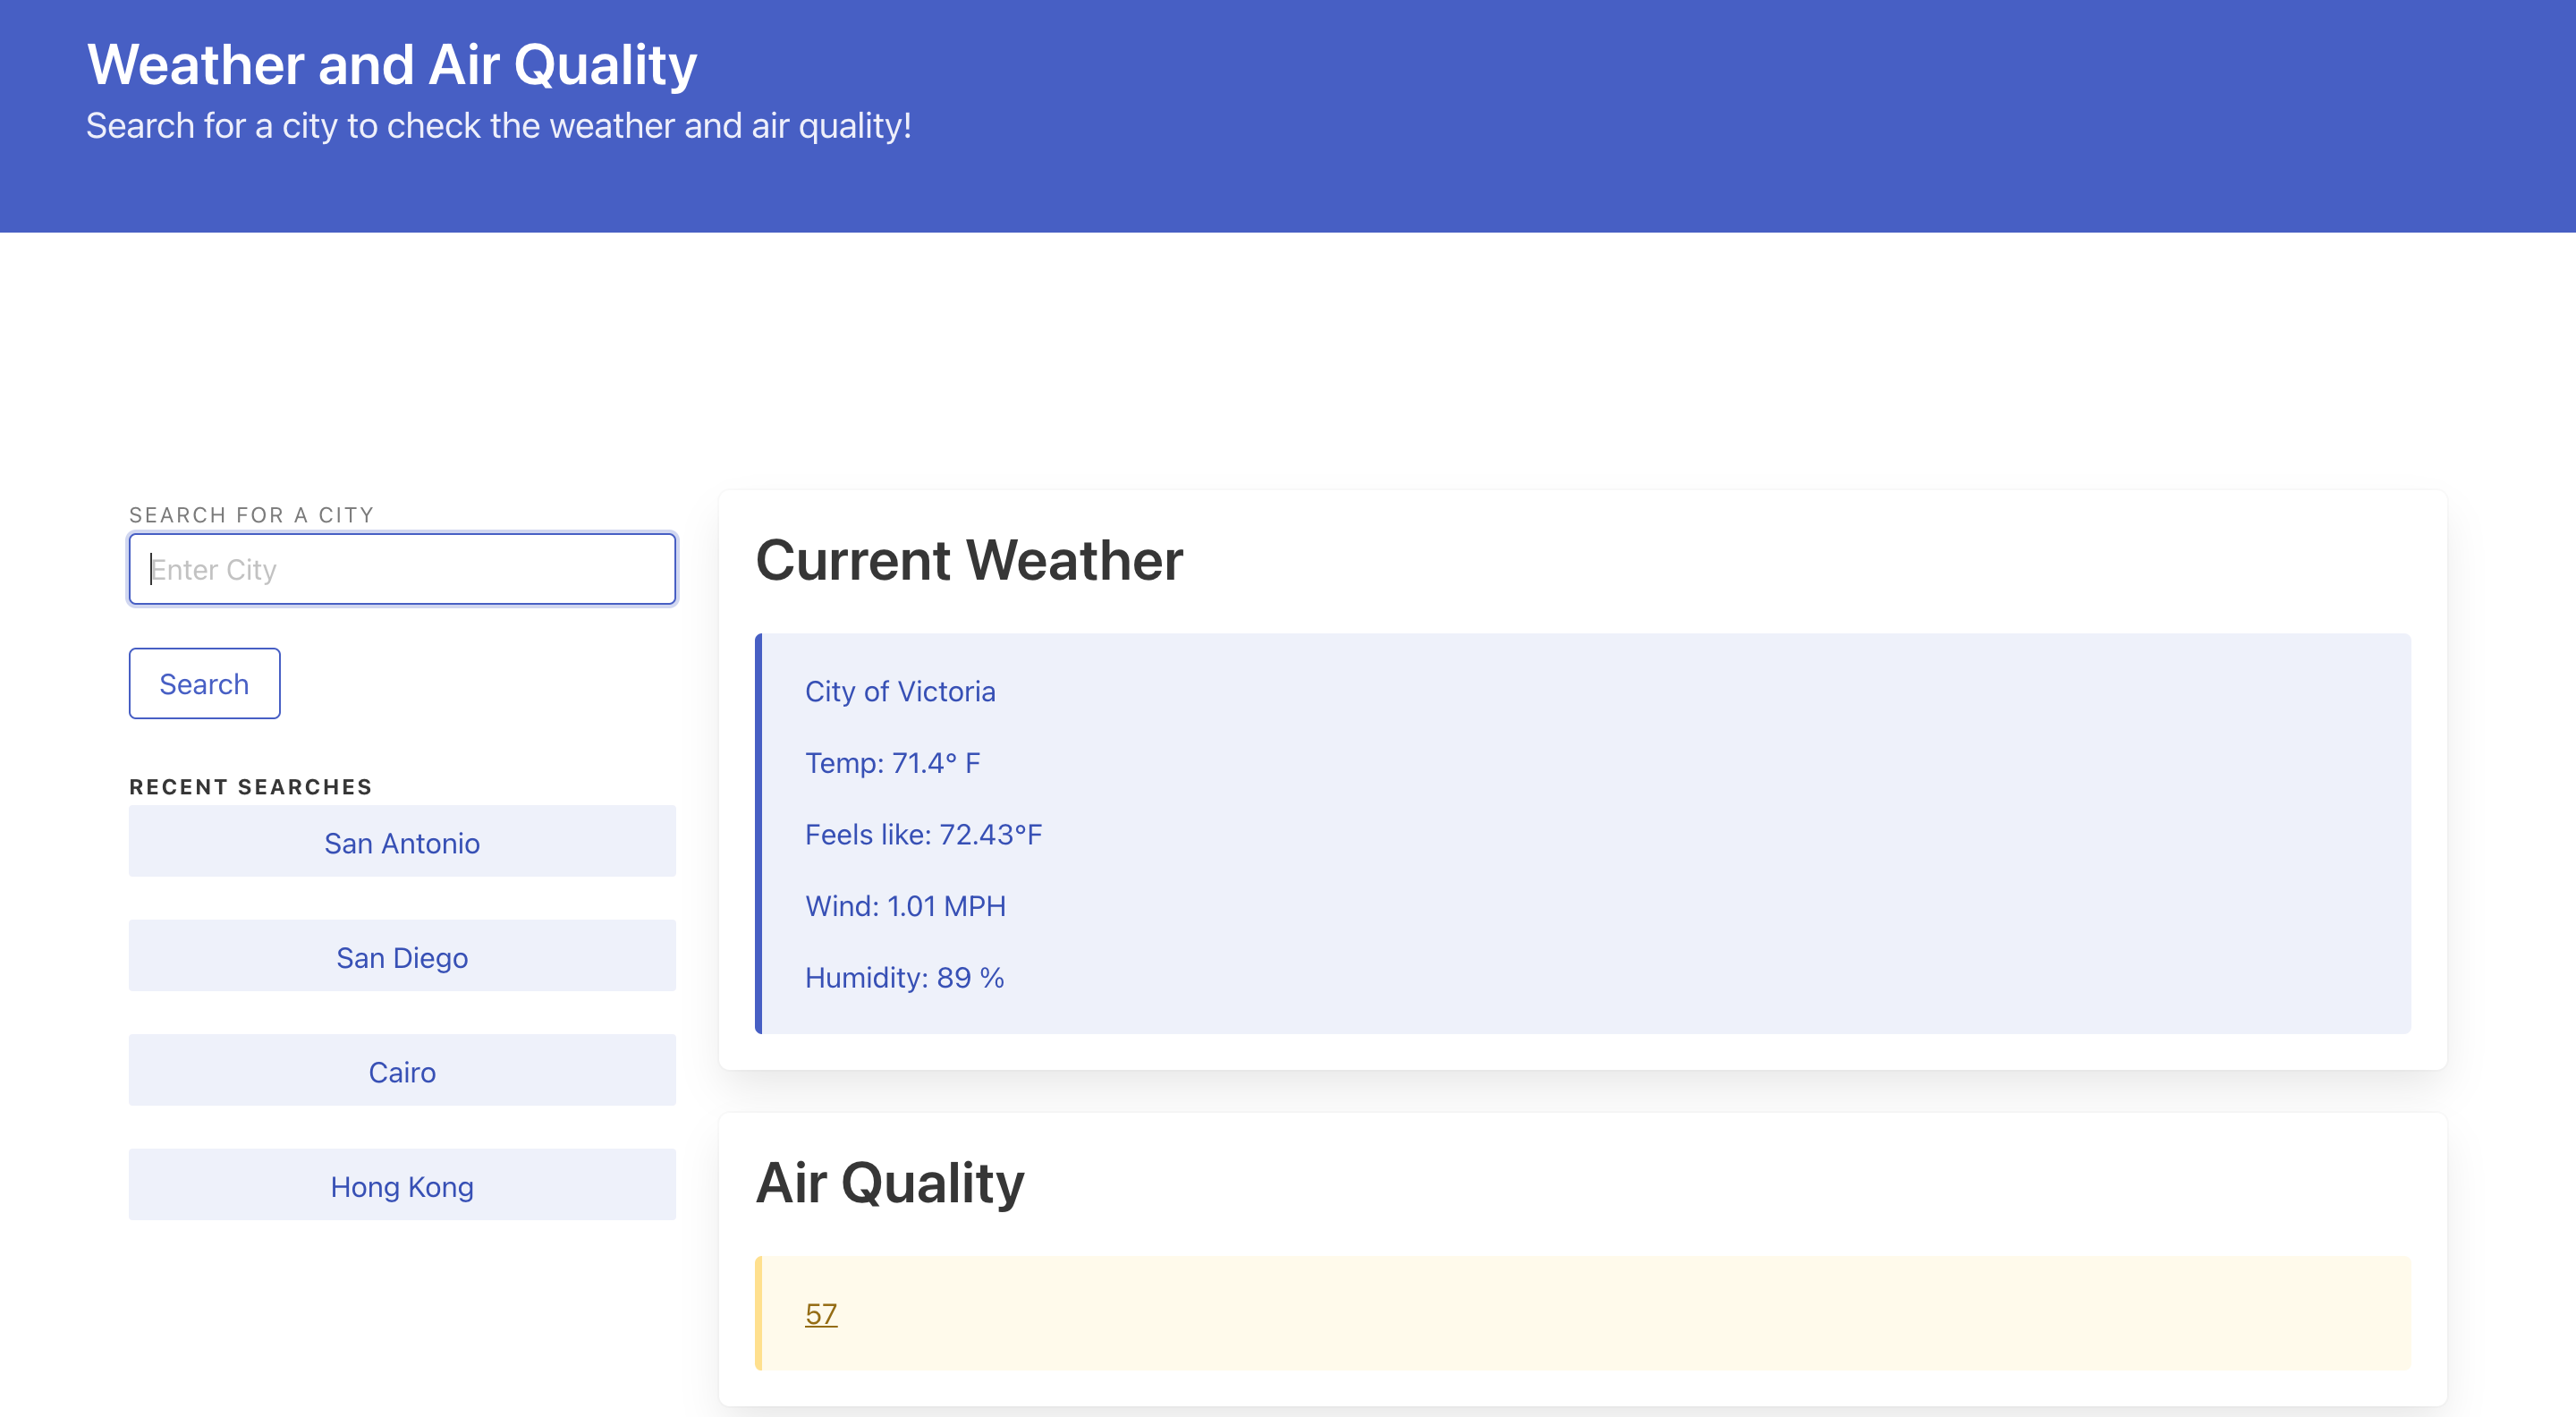Viewport: 2576px width, 1417px height.
Task: Click the Feels like: 72.43°F text
Action: coord(923,833)
